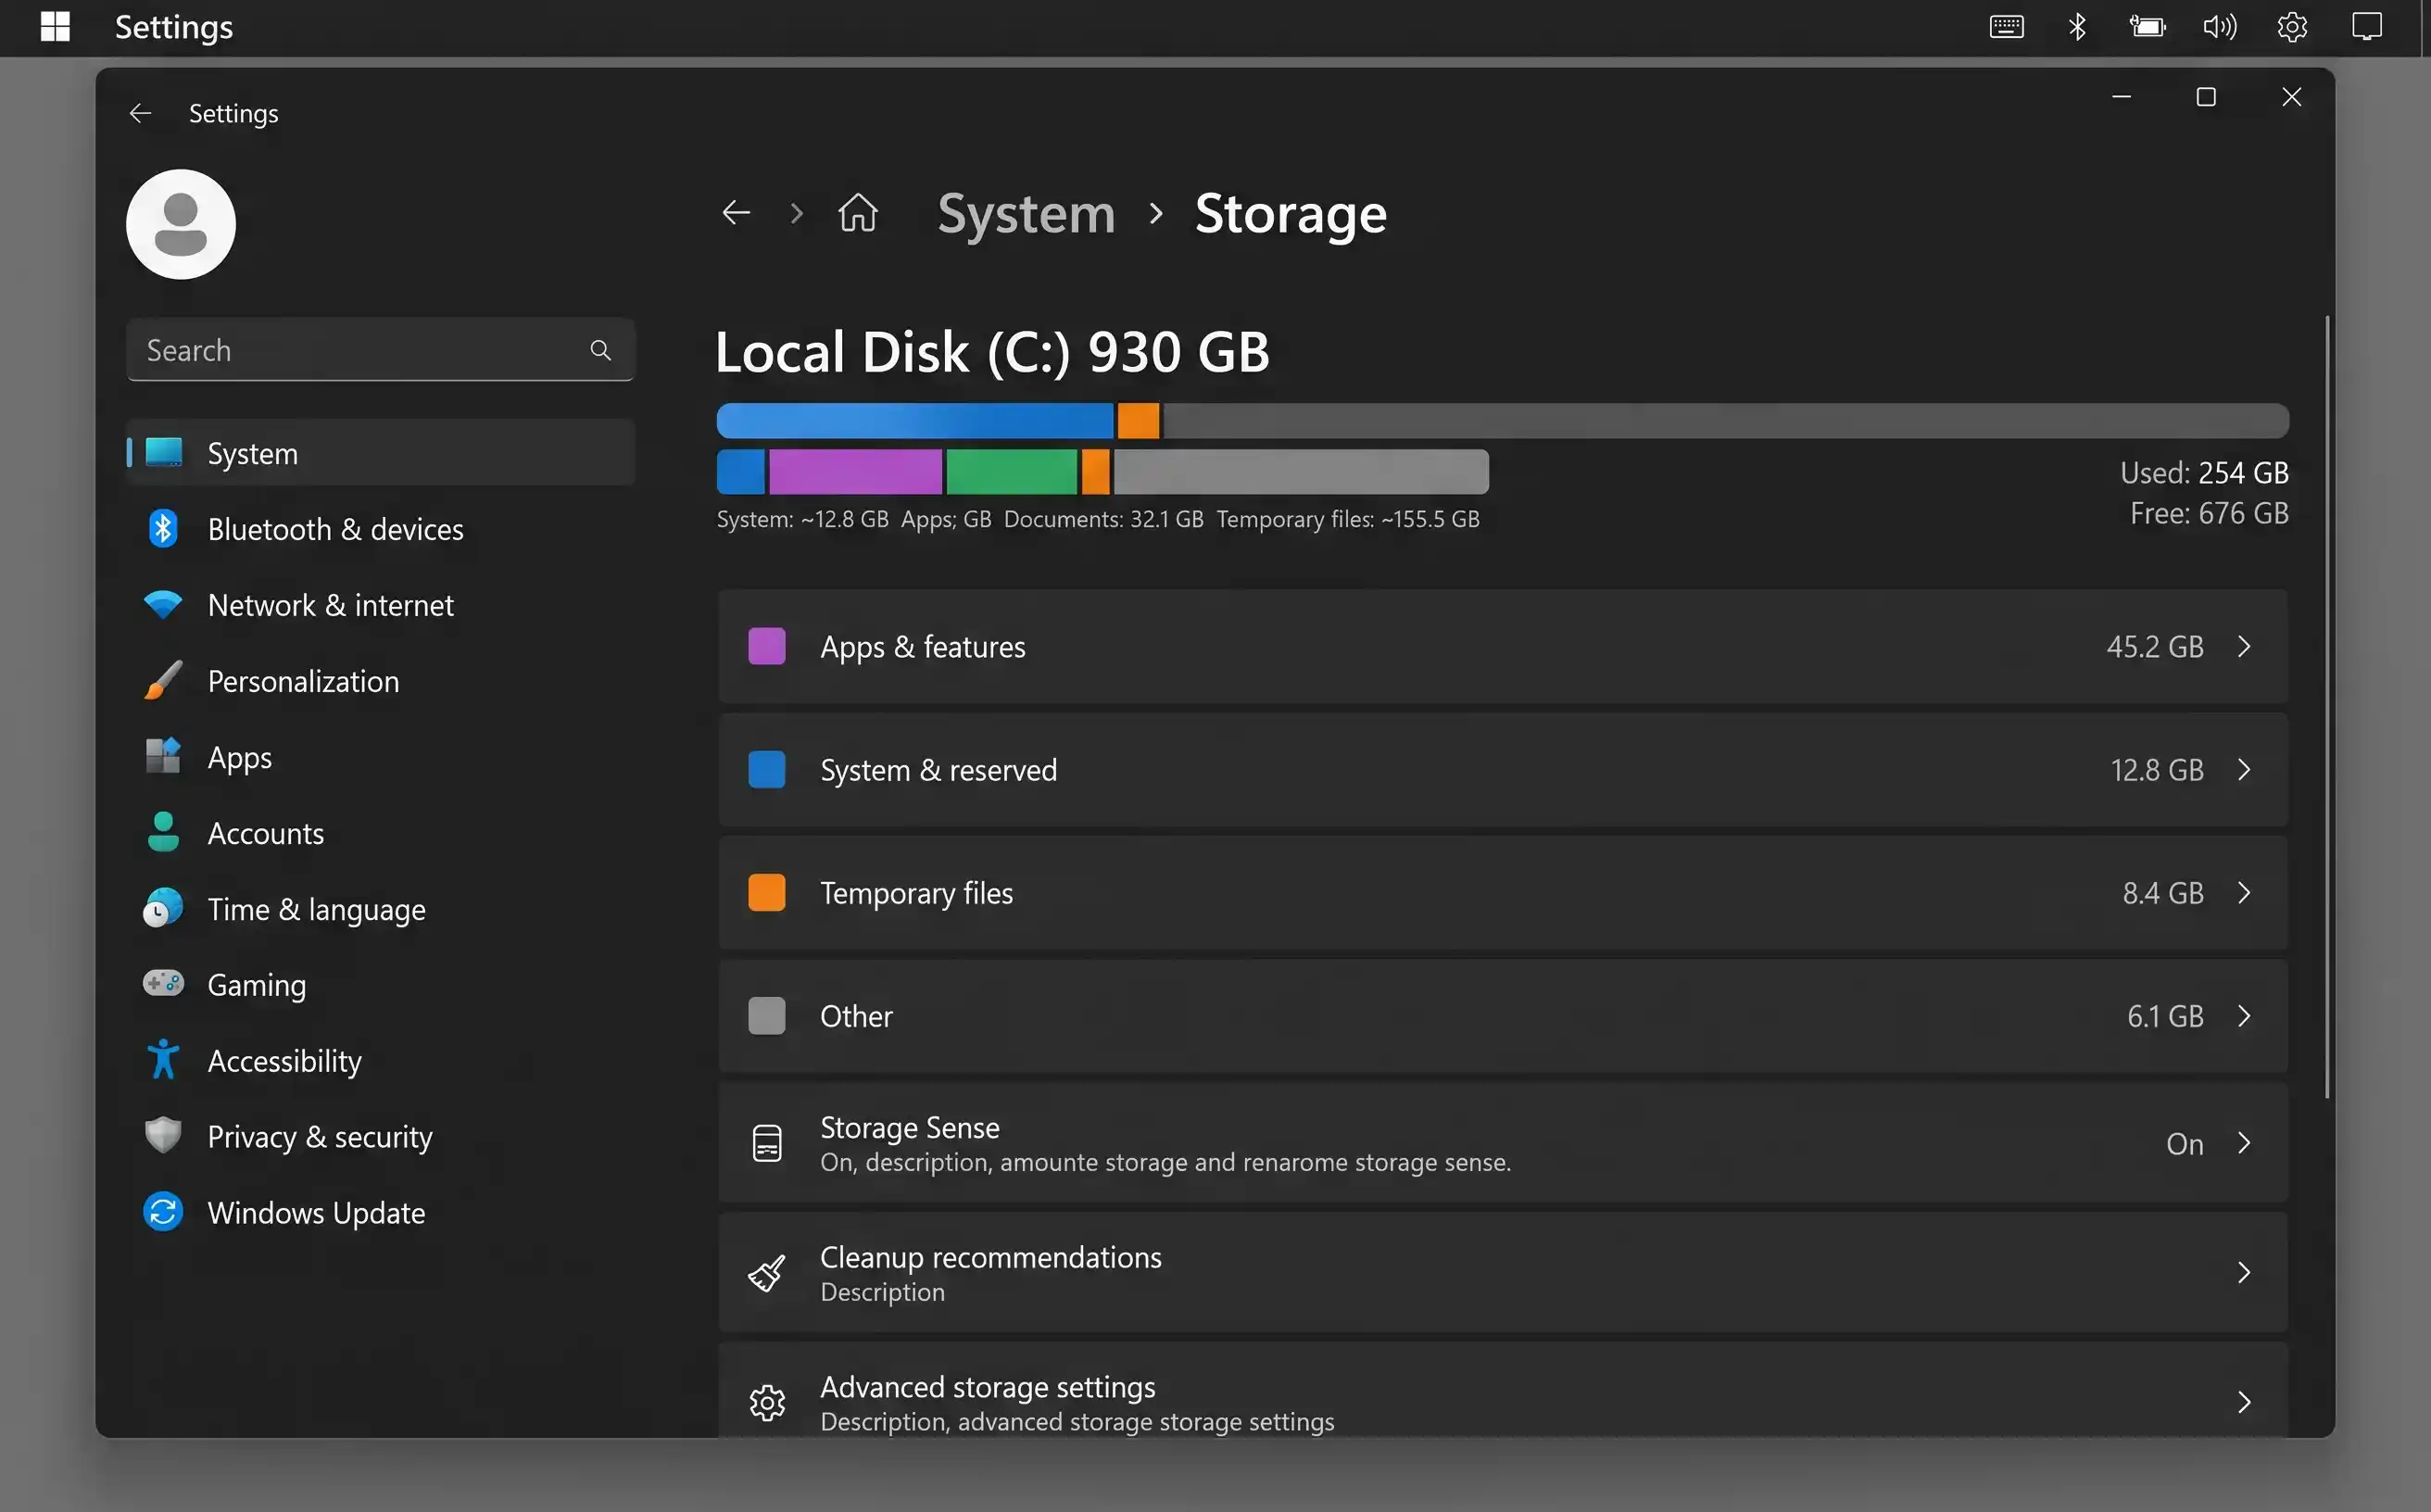Click the Search settings field
The width and height of the screenshot is (2431, 1512).
pyautogui.click(x=380, y=350)
